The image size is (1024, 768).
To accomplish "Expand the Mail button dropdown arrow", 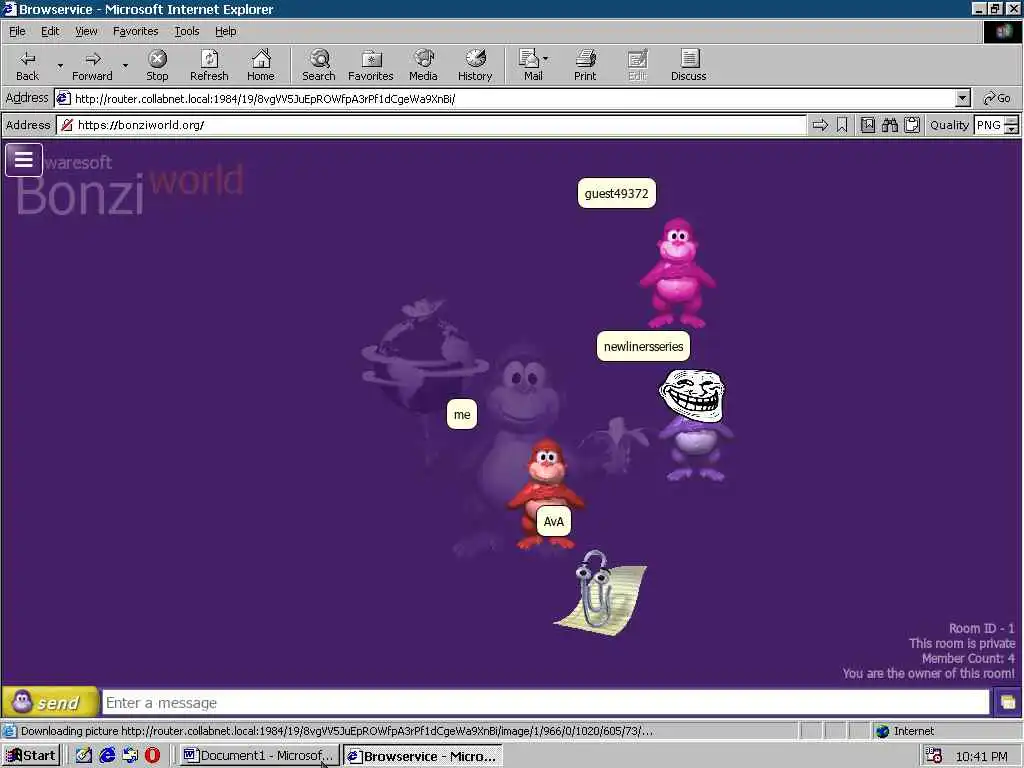I will (546, 59).
